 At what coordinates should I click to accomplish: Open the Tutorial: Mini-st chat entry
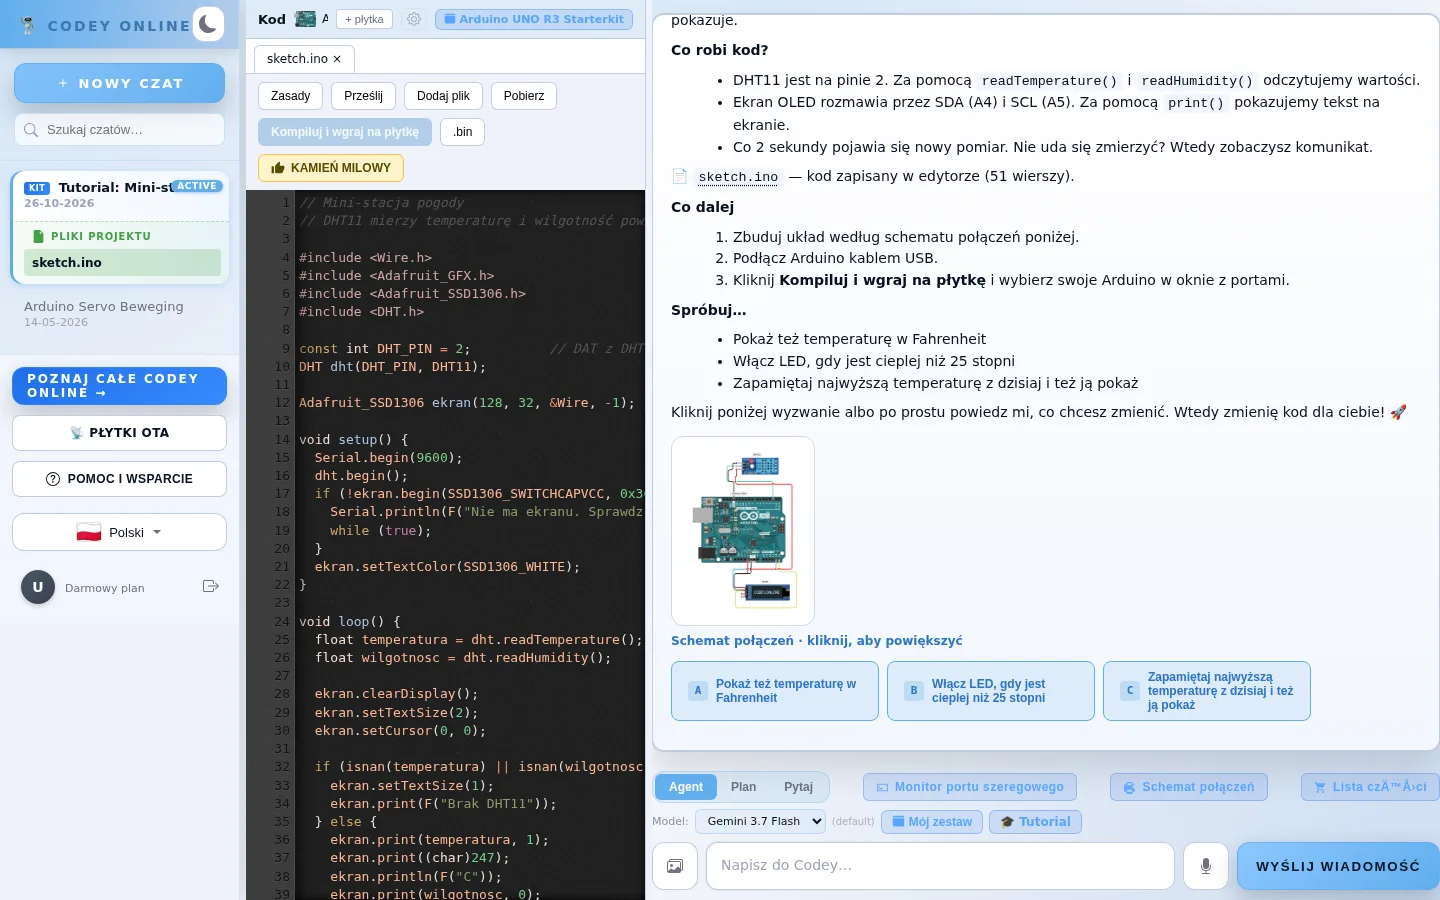[120, 194]
